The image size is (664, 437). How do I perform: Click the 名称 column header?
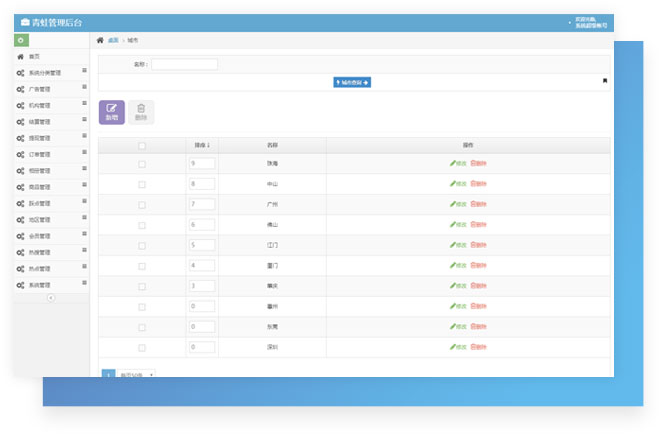(272, 145)
